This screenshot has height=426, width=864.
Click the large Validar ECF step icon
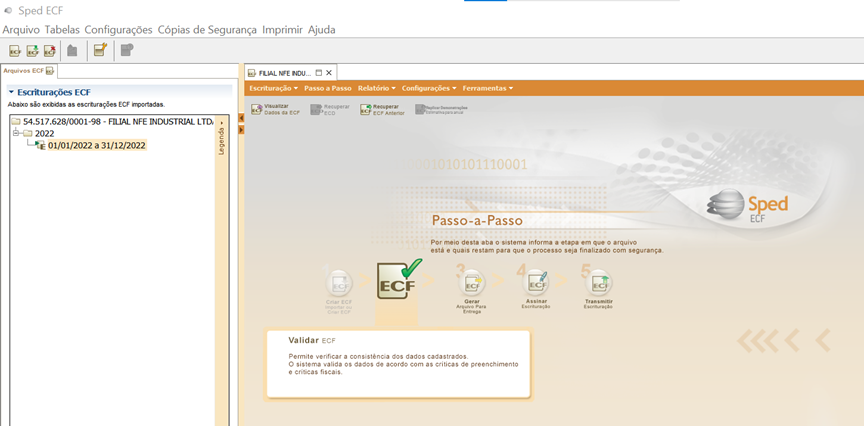coord(399,279)
